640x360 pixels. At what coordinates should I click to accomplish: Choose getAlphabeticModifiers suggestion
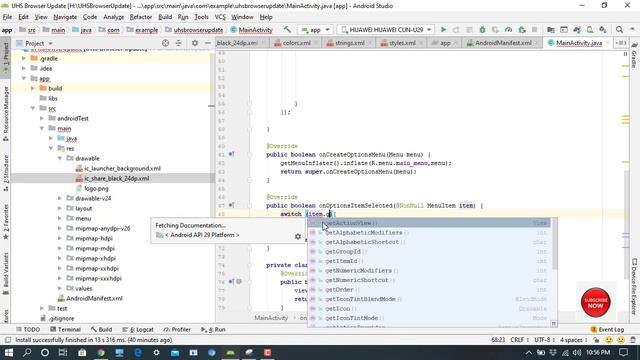[430, 233]
